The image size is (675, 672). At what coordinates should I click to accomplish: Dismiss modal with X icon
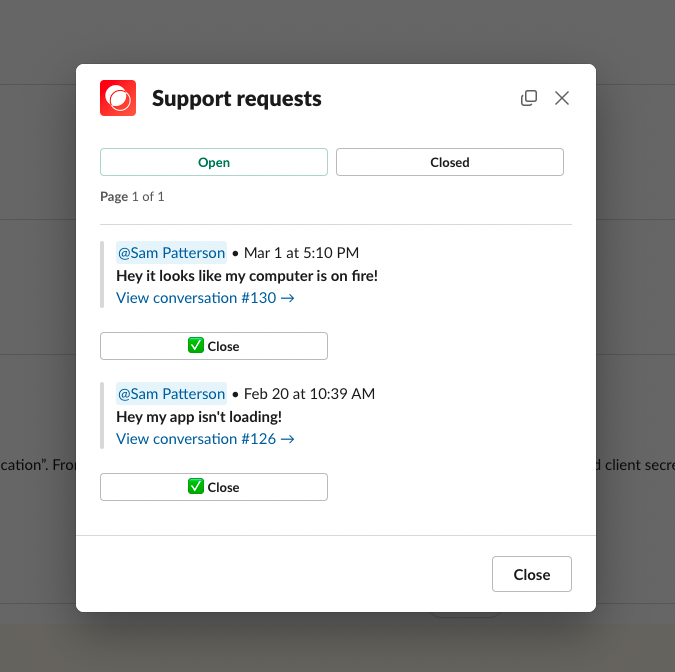(562, 98)
